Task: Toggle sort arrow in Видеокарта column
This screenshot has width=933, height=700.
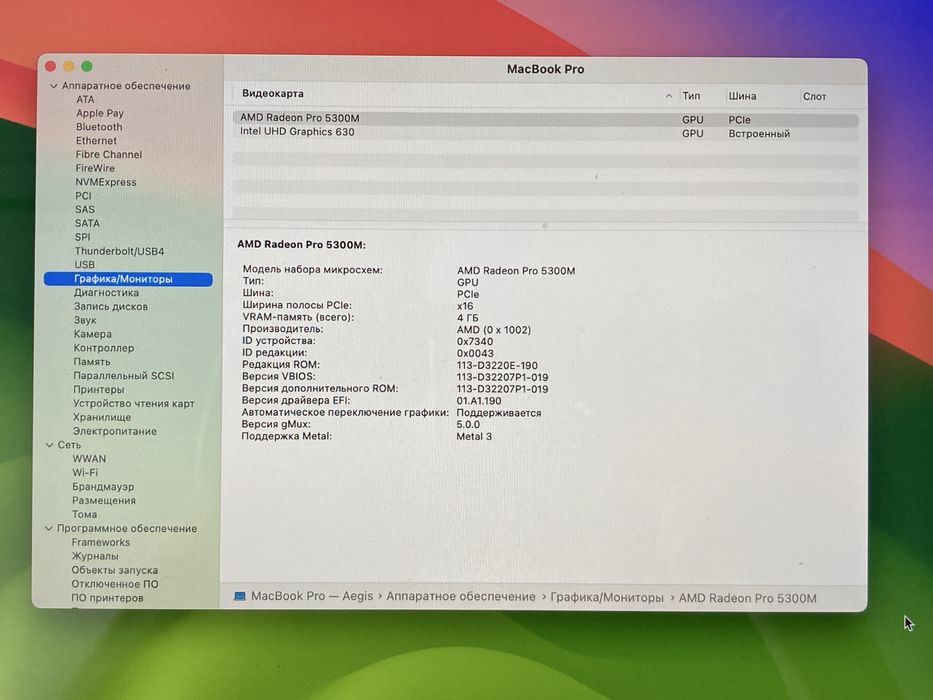Action: [668, 96]
